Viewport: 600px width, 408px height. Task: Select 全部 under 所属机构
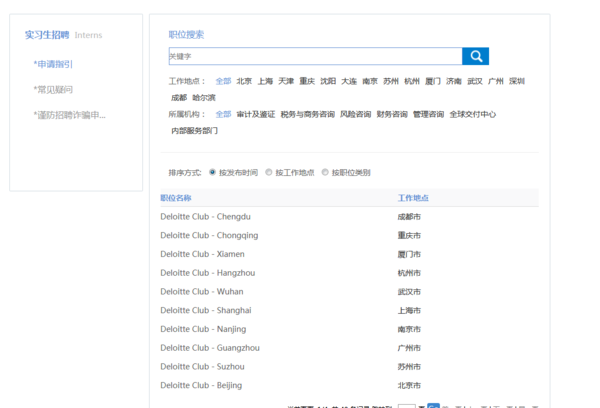(x=223, y=114)
